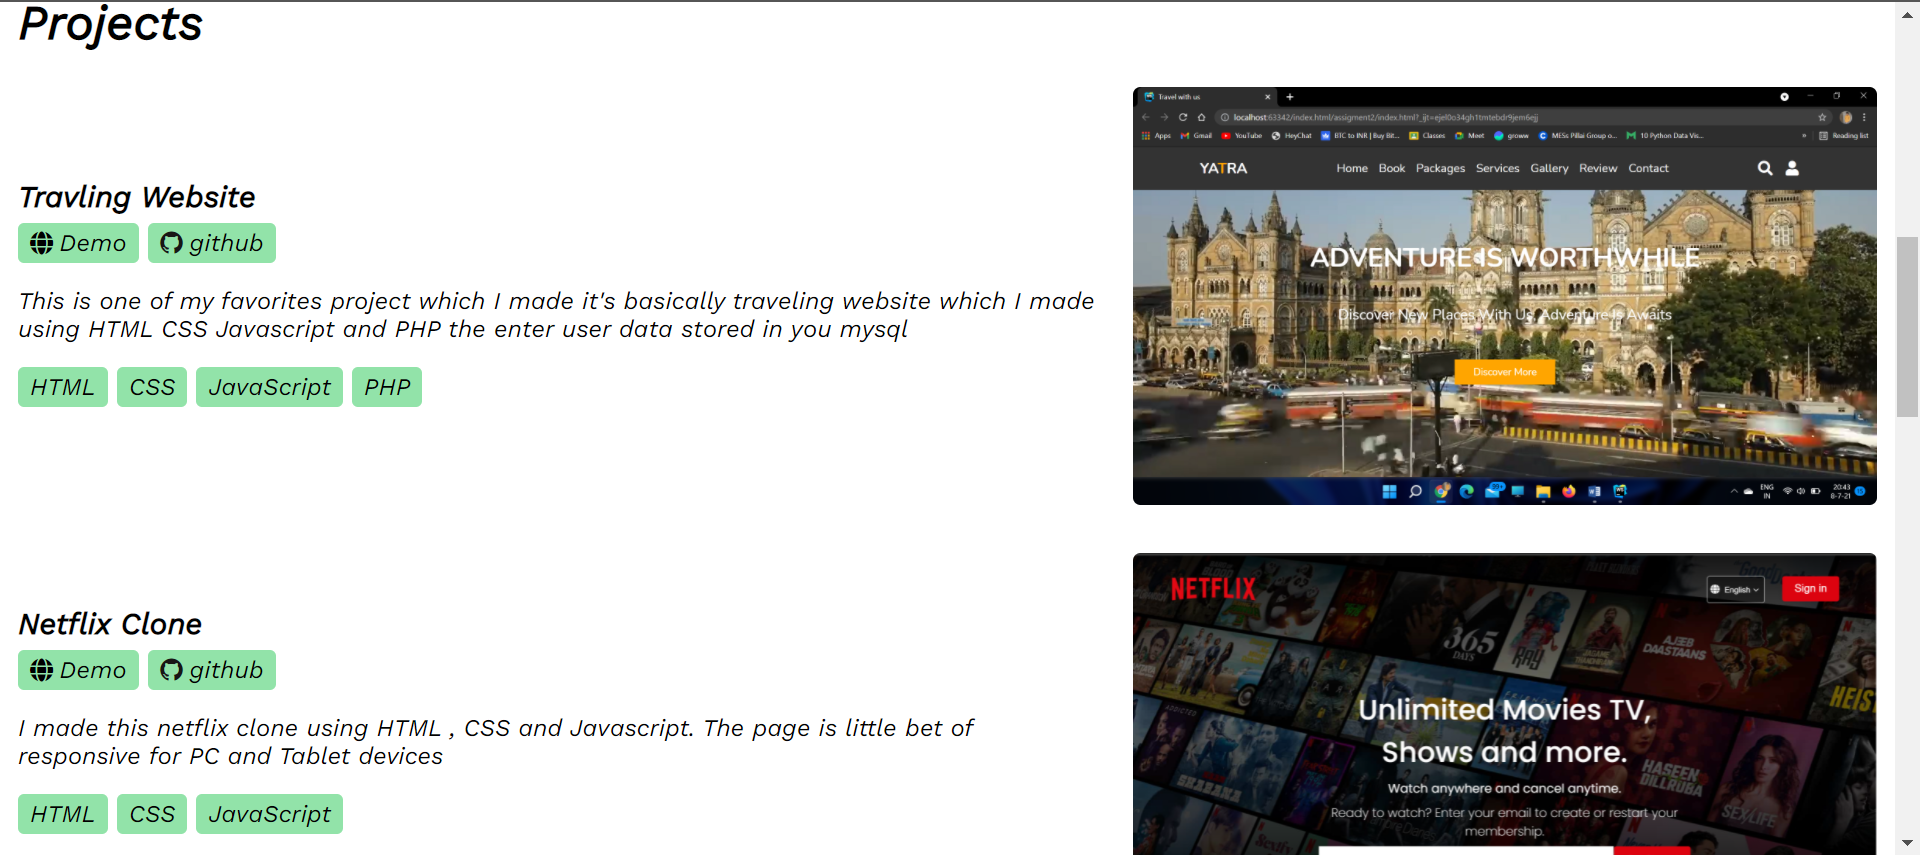Open the Travling Website Demo link
This screenshot has width=1920, height=855.
point(78,243)
